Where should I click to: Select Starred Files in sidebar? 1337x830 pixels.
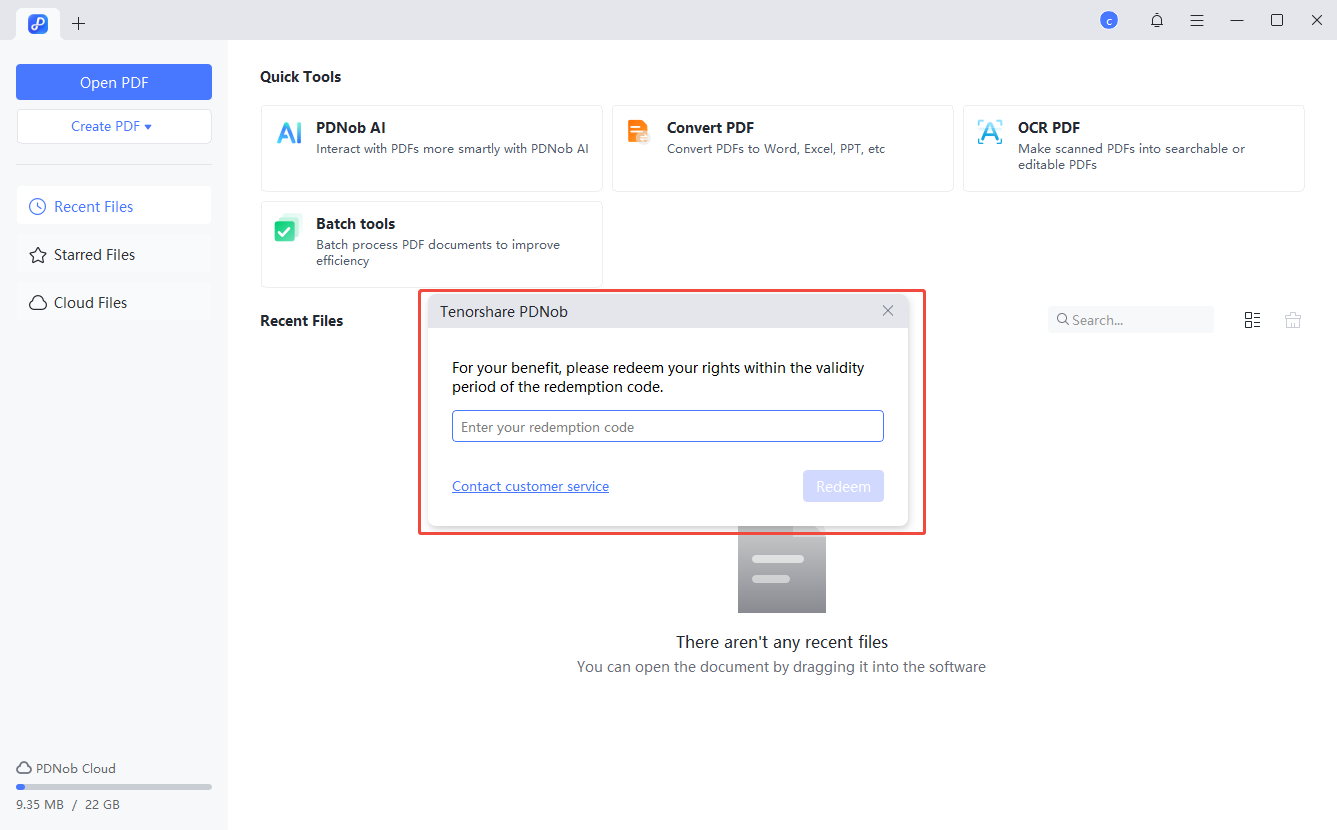pyautogui.click(x=114, y=254)
